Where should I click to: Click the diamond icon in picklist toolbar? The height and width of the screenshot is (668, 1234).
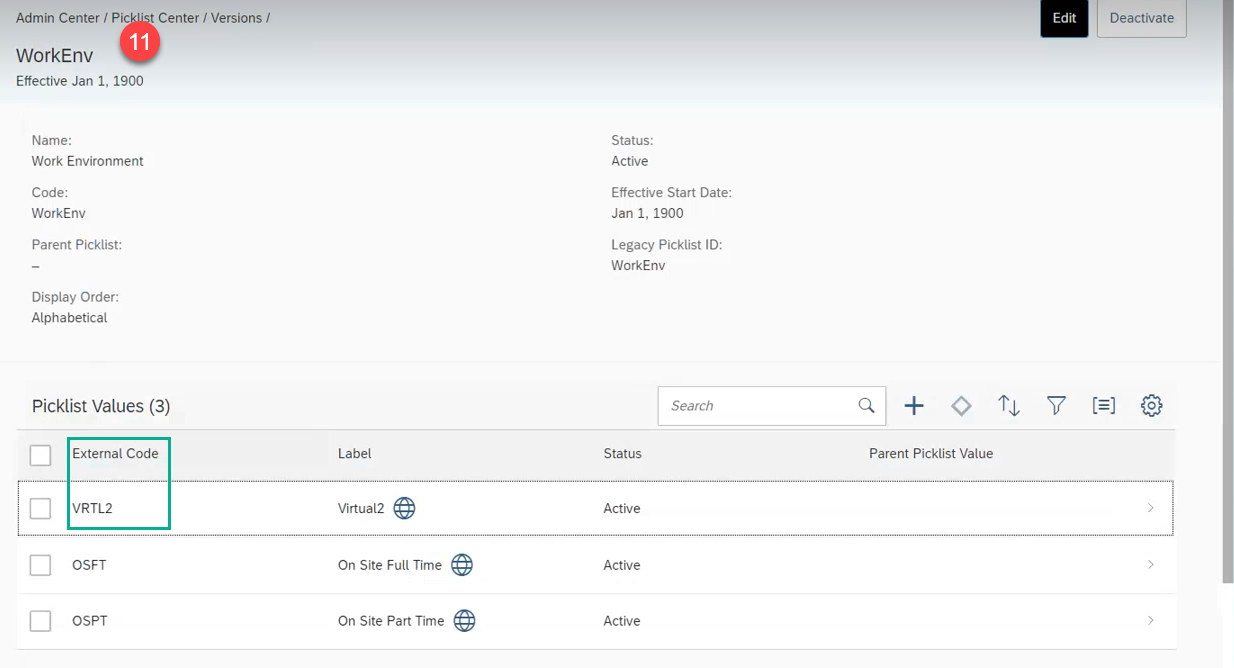click(961, 405)
